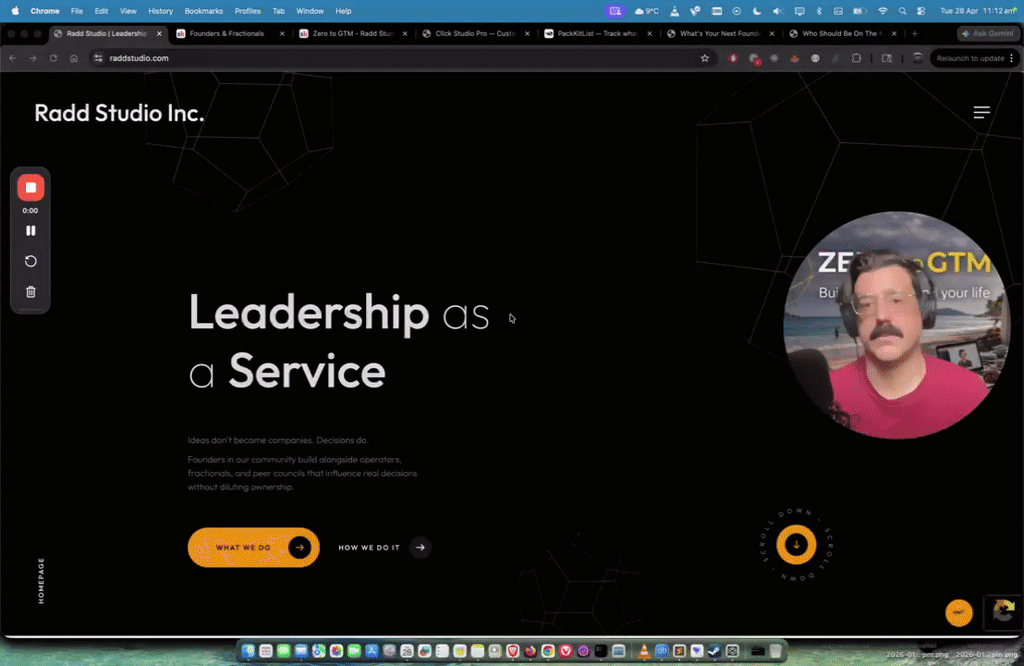Open Steam from the Dock
The height and width of the screenshot is (666, 1024).
(714, 651)
